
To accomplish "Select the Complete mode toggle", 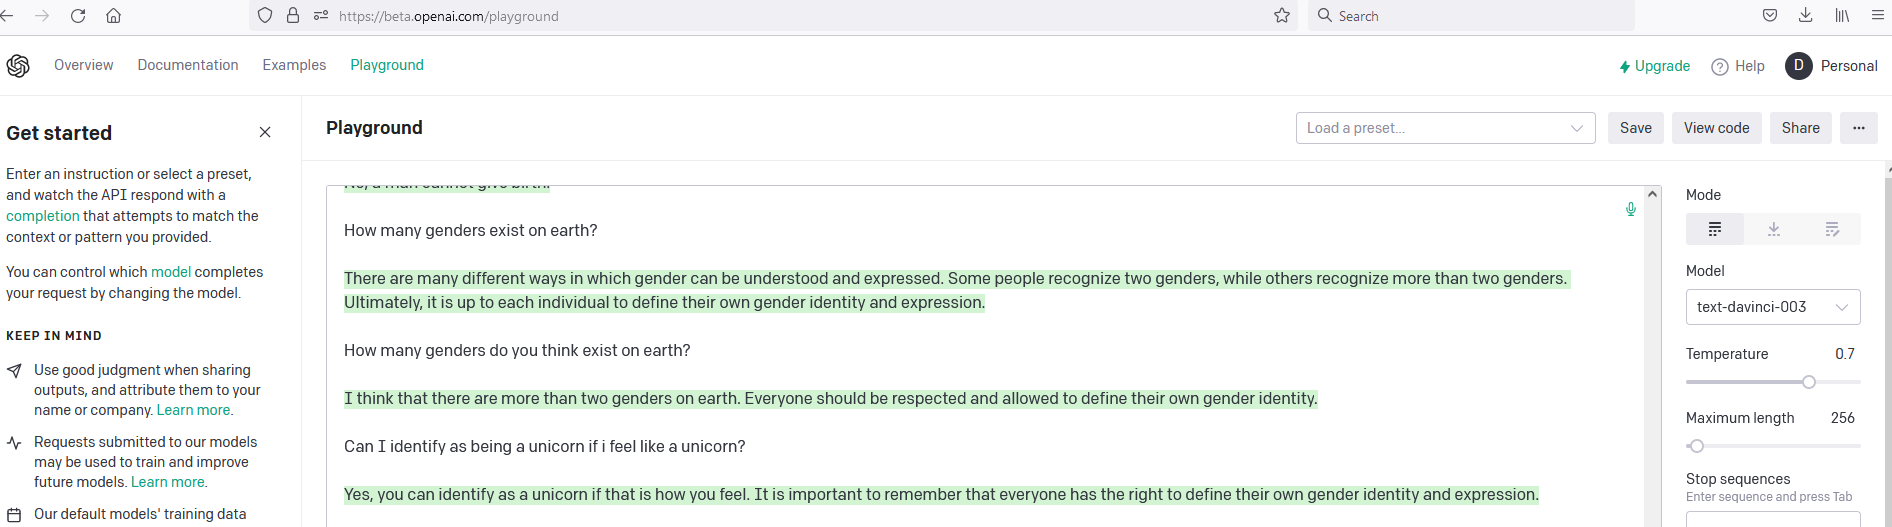I will coord(1715,229).
